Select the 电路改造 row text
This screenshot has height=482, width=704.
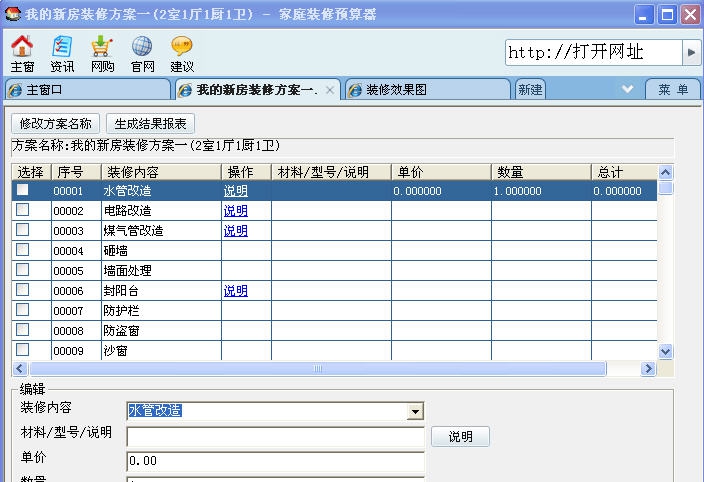[x=128, y=210]
